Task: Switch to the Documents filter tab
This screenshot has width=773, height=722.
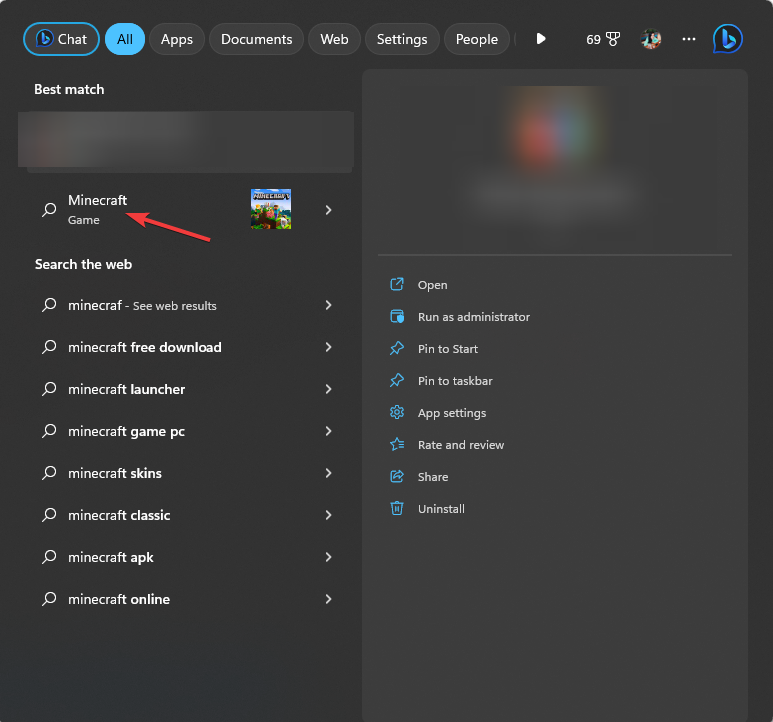Action: point(256,39)
